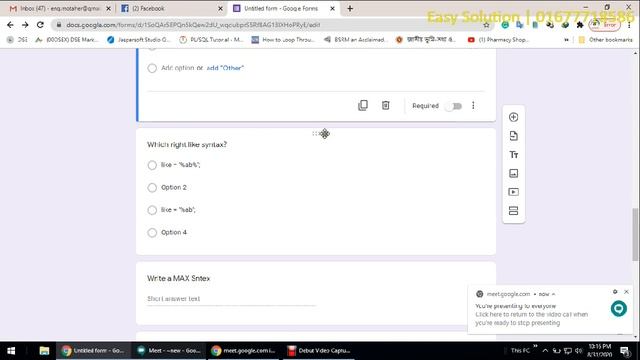Switch to the meet.google.com taskbar window
The width and height of the screenshot is (640, 360).
[244, 351]
